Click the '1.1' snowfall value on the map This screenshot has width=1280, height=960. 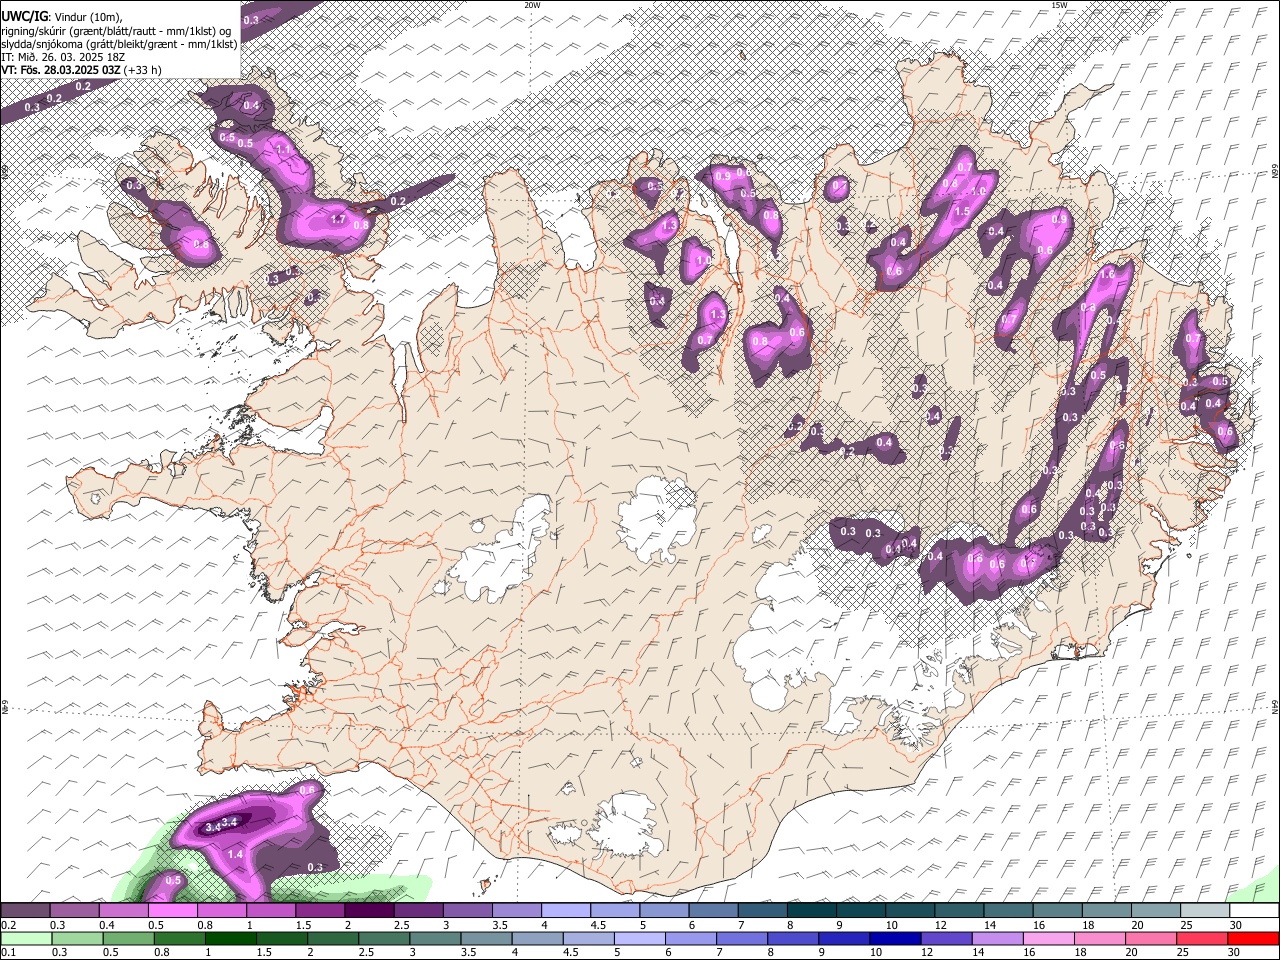[x=283, y=150]
